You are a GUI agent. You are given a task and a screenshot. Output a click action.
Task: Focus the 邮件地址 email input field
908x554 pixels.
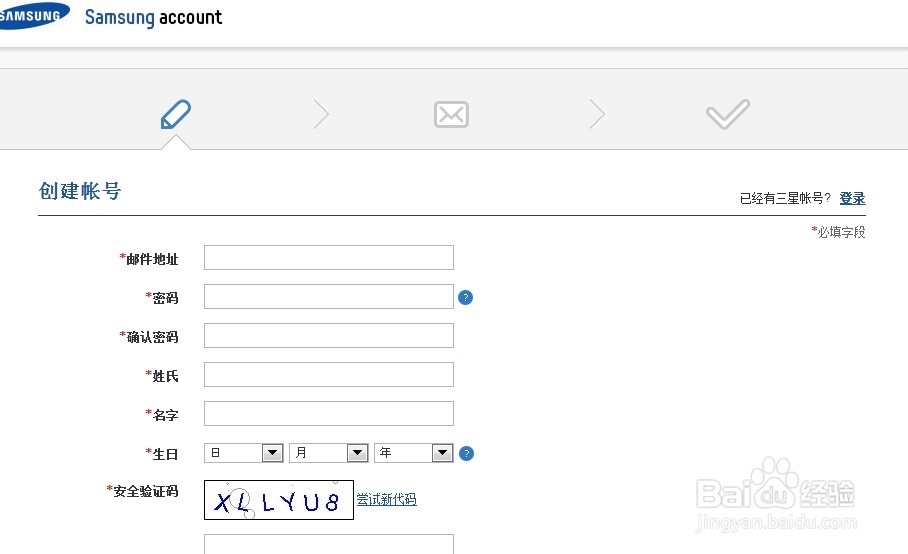coord(328,258)
